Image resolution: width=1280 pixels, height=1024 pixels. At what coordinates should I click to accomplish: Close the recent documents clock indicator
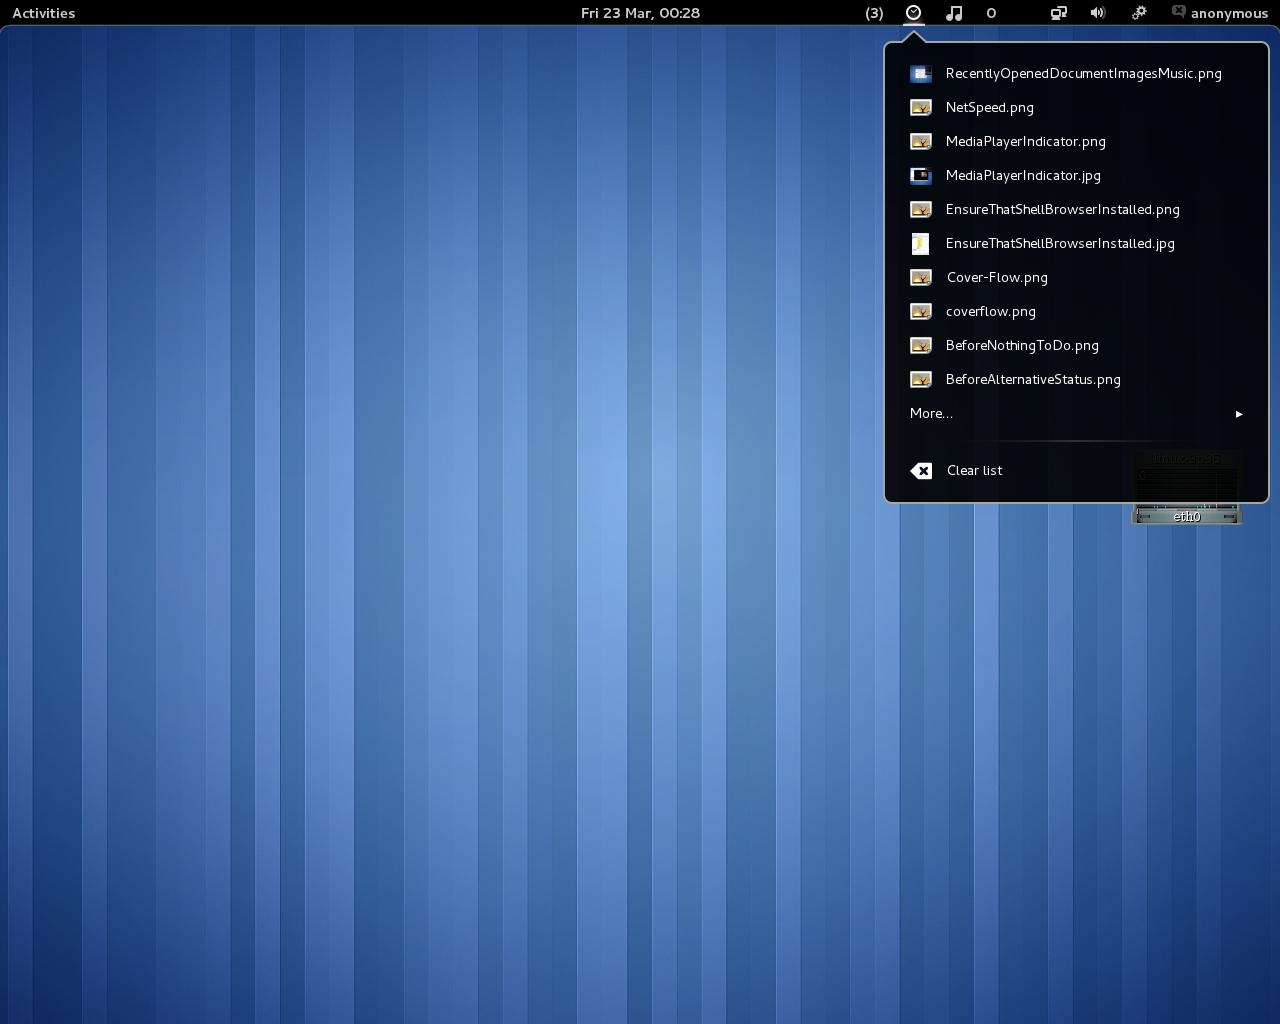pos(913,13)
